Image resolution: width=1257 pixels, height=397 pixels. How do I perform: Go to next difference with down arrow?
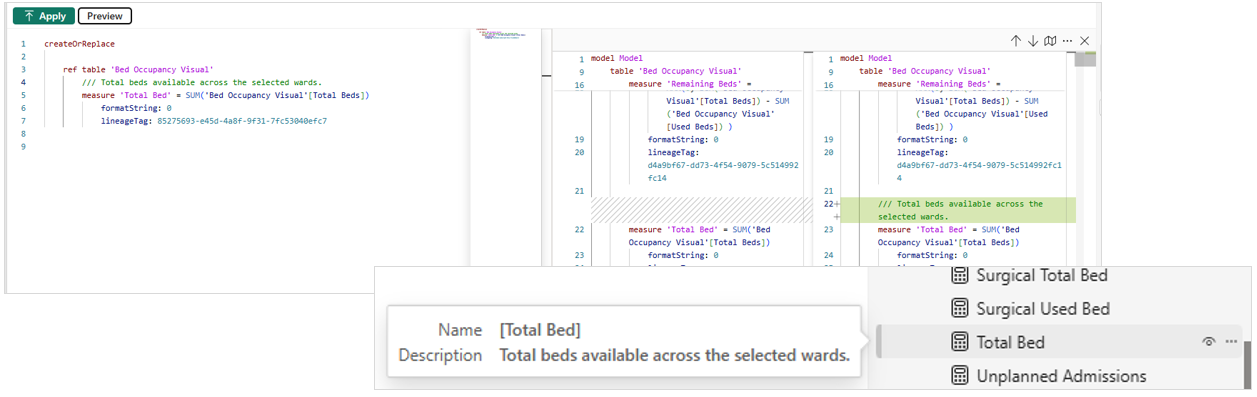(1033, 41)
